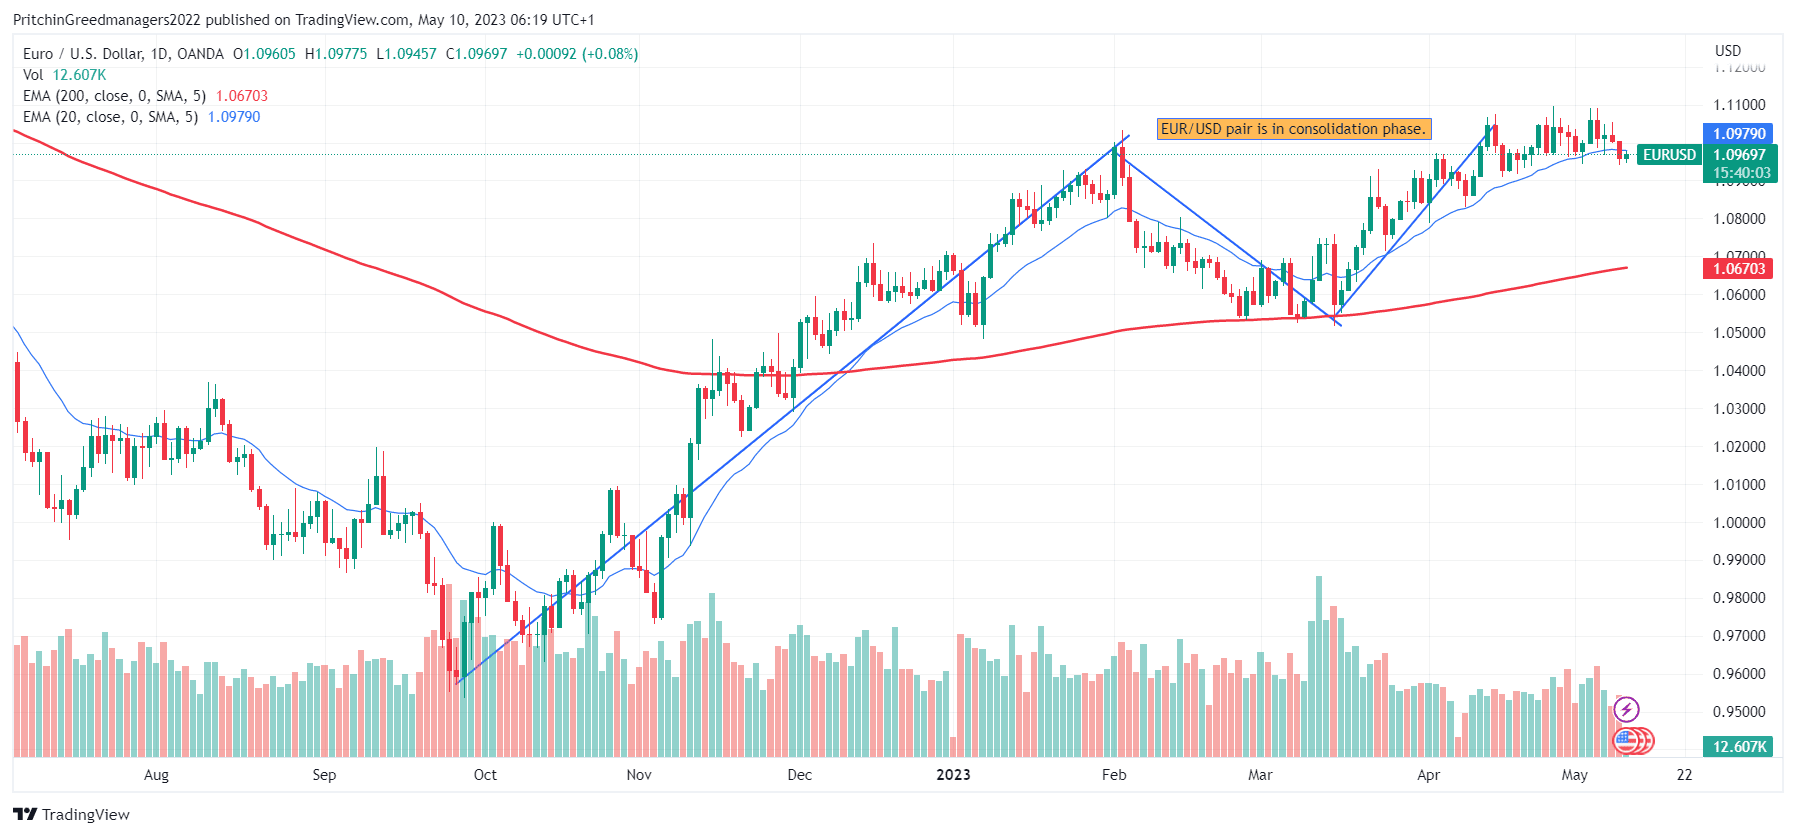Click the 22 date label on time axis
Image resolution: width=1796 pixels, height=836 pixels.
coord(1685,775)
